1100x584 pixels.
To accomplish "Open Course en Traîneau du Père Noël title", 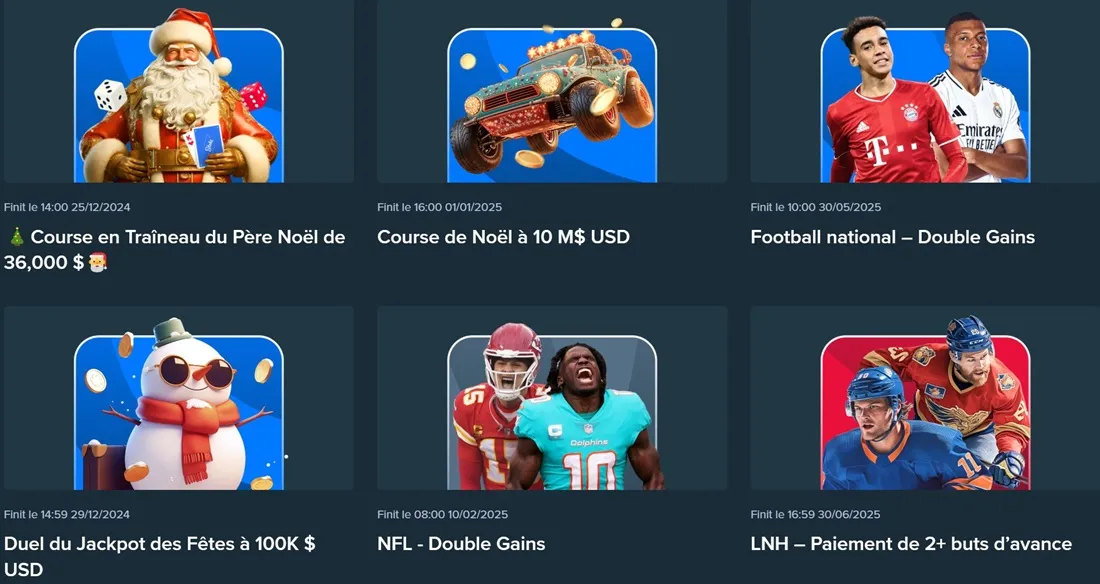I will (175, 250).
